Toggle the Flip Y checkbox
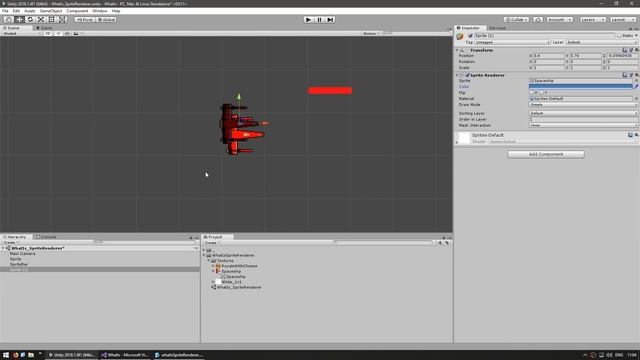The height and width of the screenshot is (360, 640). coord(542,93)
